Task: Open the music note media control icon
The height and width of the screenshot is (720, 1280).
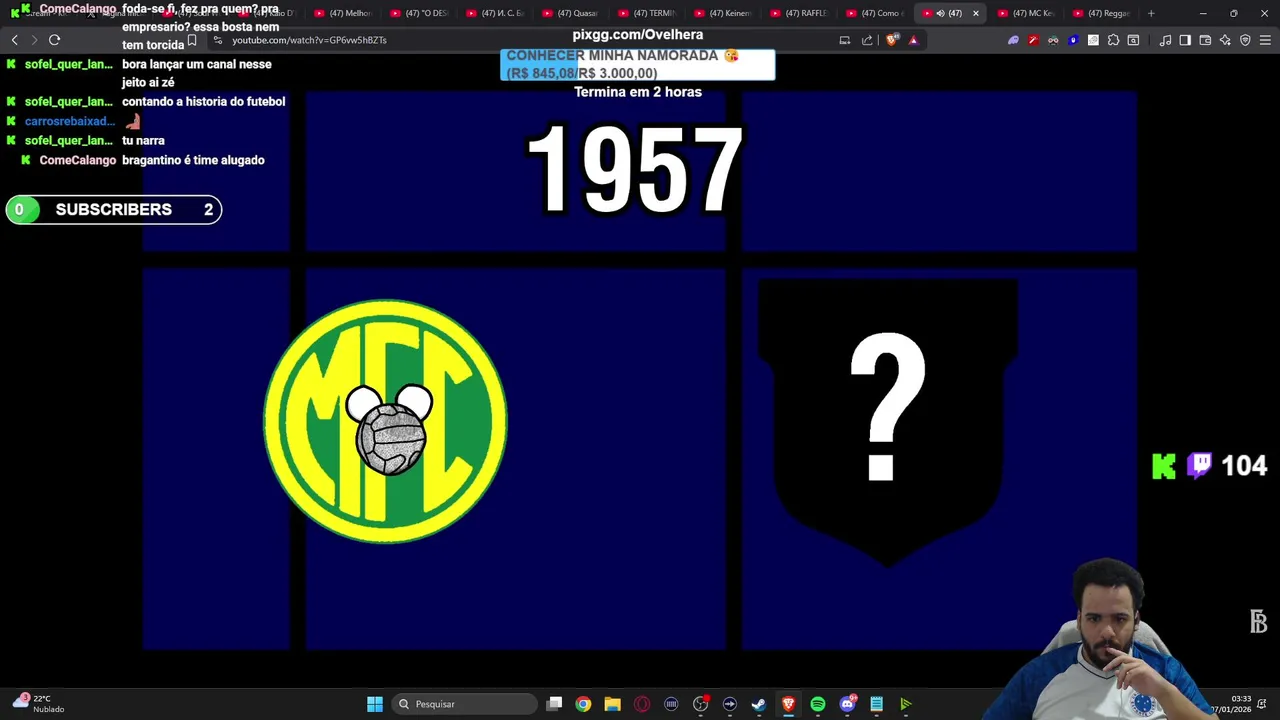Action: coord(1165,40)
